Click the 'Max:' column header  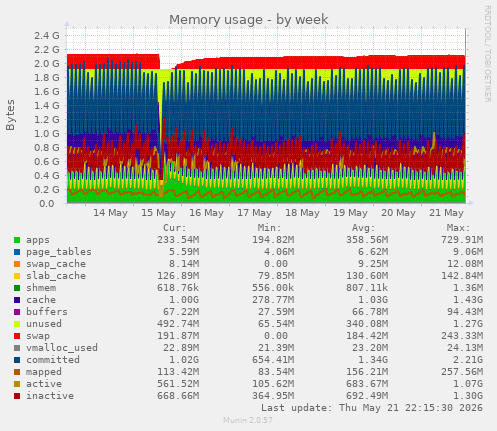[x=458, y=228]
